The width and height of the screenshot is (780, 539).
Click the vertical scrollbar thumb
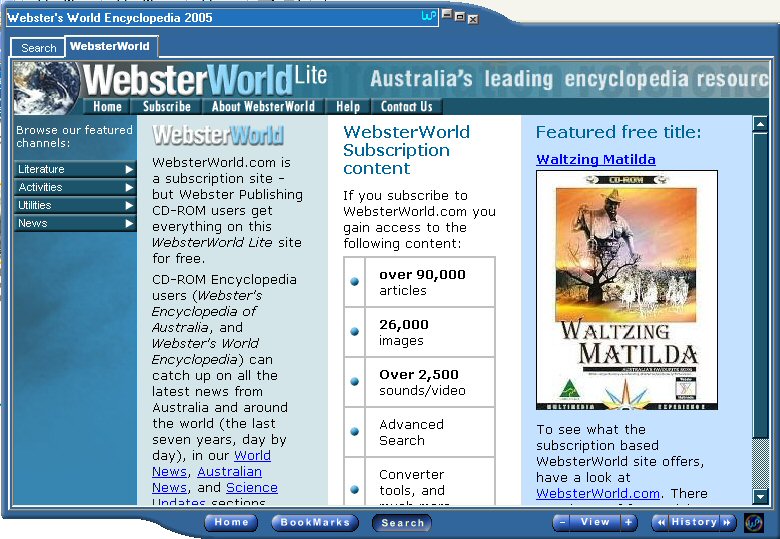[760, 285]
